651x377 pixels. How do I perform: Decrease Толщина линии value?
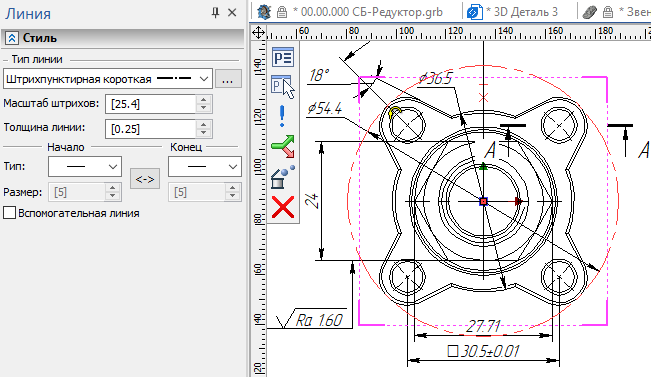203,133
